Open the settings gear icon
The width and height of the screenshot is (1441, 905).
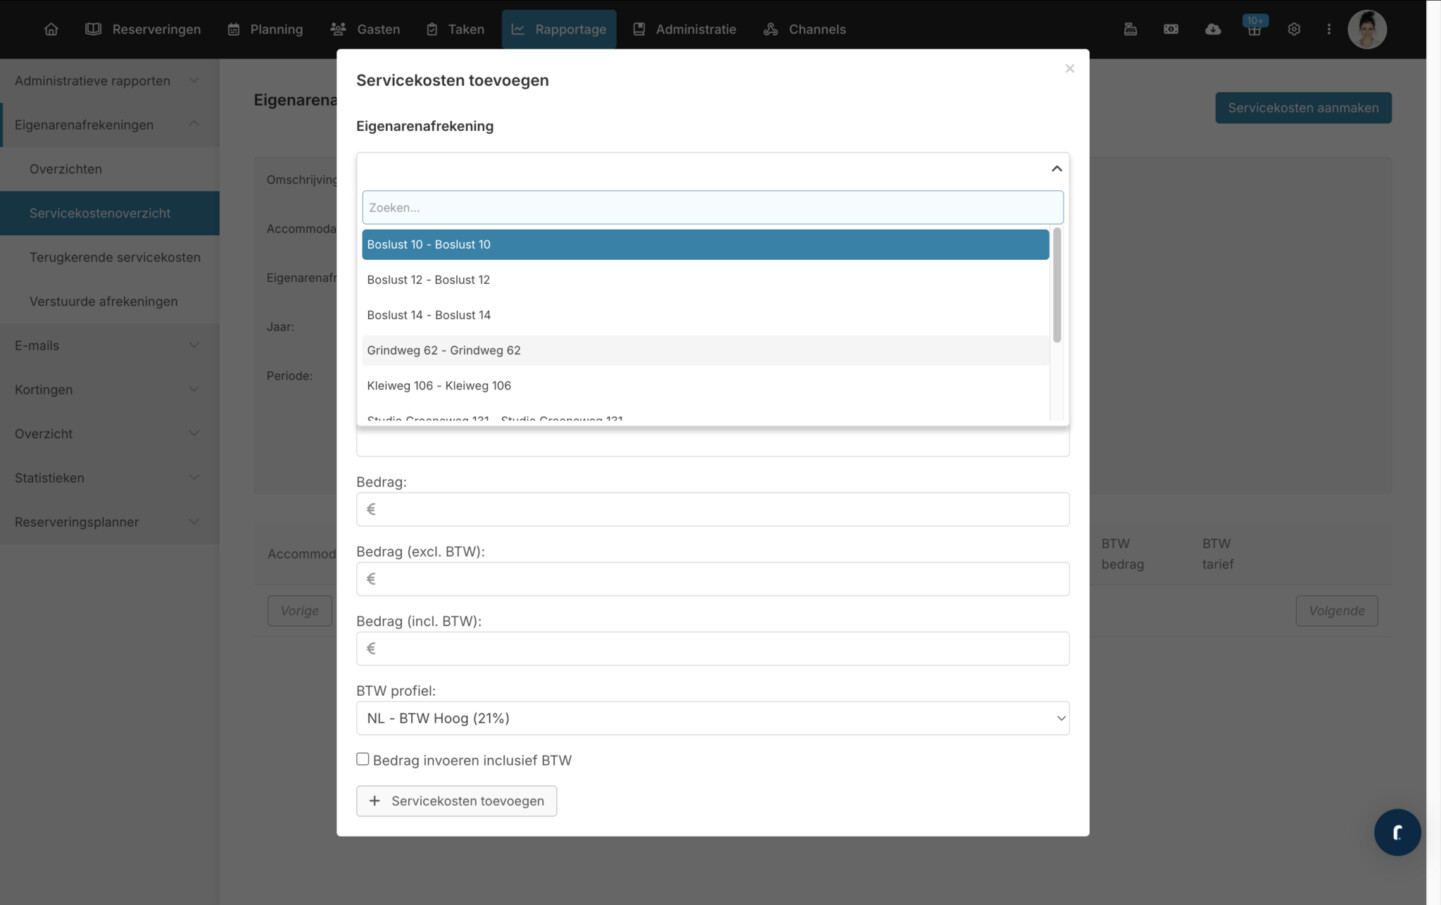[1294, 29]
